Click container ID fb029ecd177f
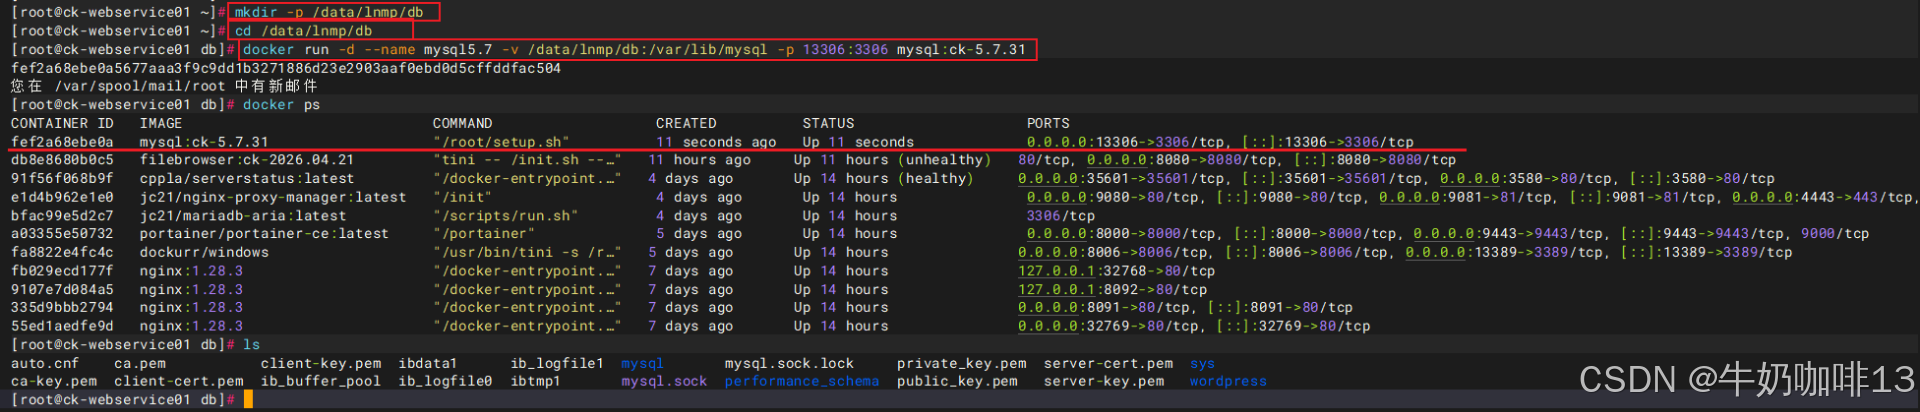Viewport: 1920px width, 412px height. pos(62,270)
